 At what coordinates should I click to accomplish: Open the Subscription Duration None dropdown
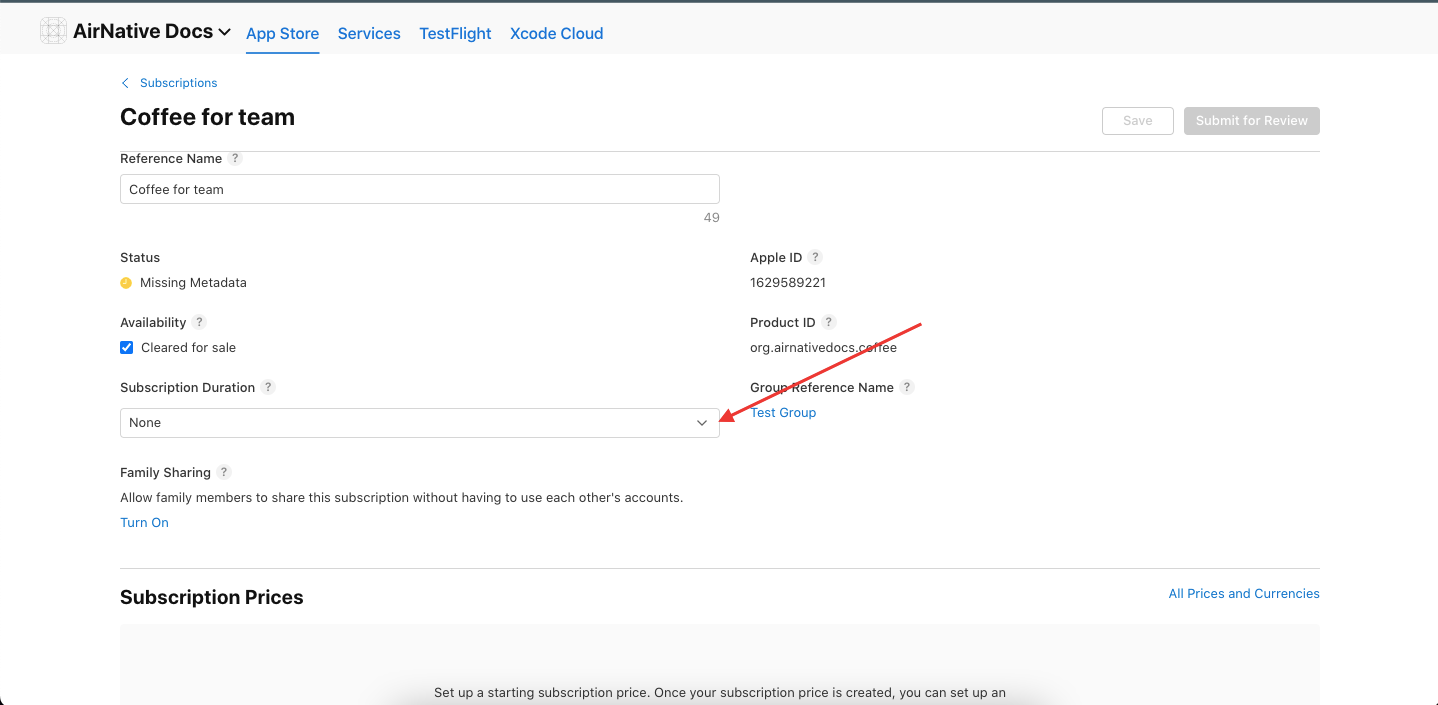coord(420,423)
